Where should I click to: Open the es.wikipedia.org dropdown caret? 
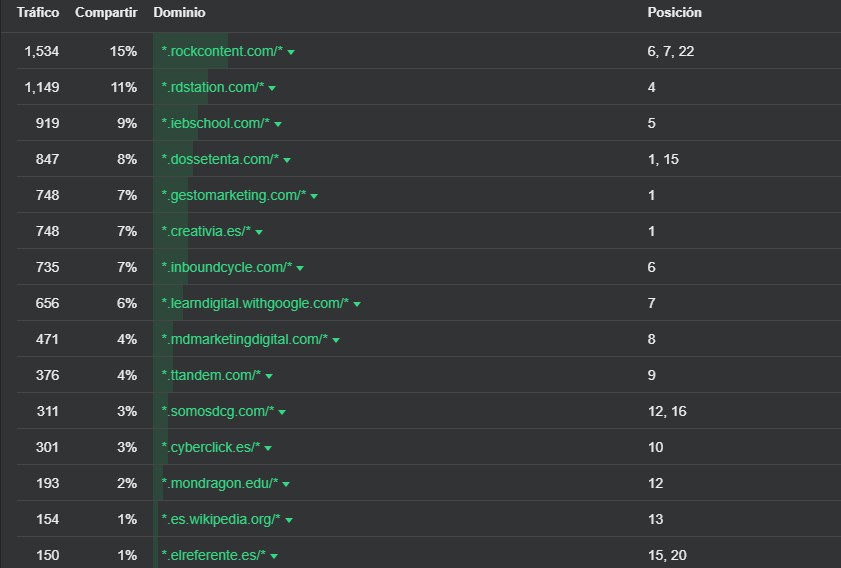[x=289, y=520]
